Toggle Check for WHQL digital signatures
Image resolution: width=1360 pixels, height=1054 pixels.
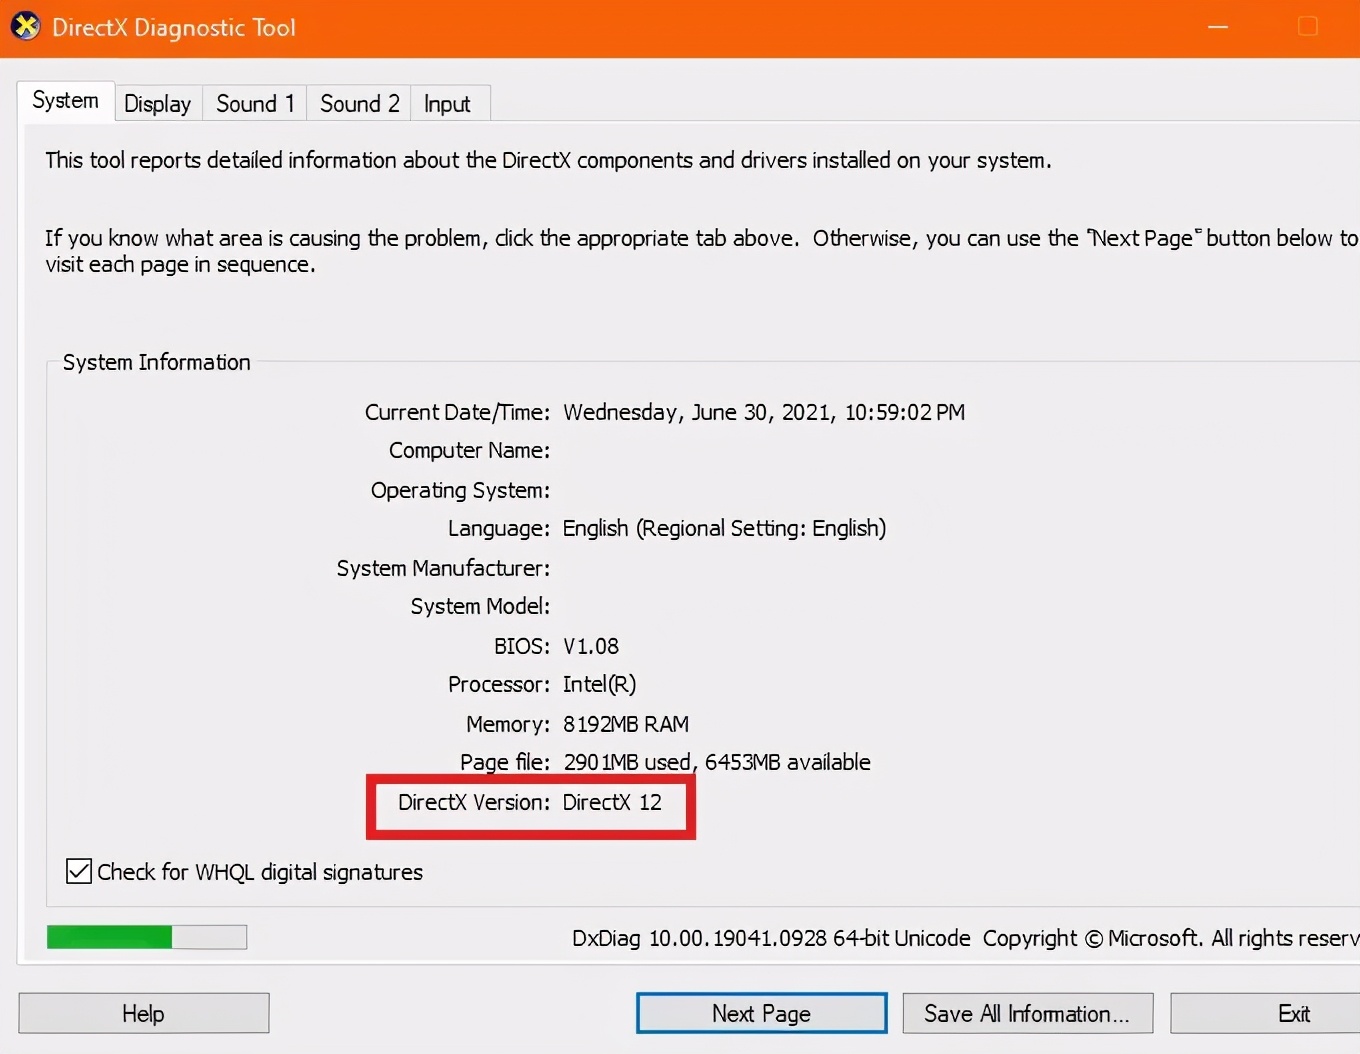point(79,871)
